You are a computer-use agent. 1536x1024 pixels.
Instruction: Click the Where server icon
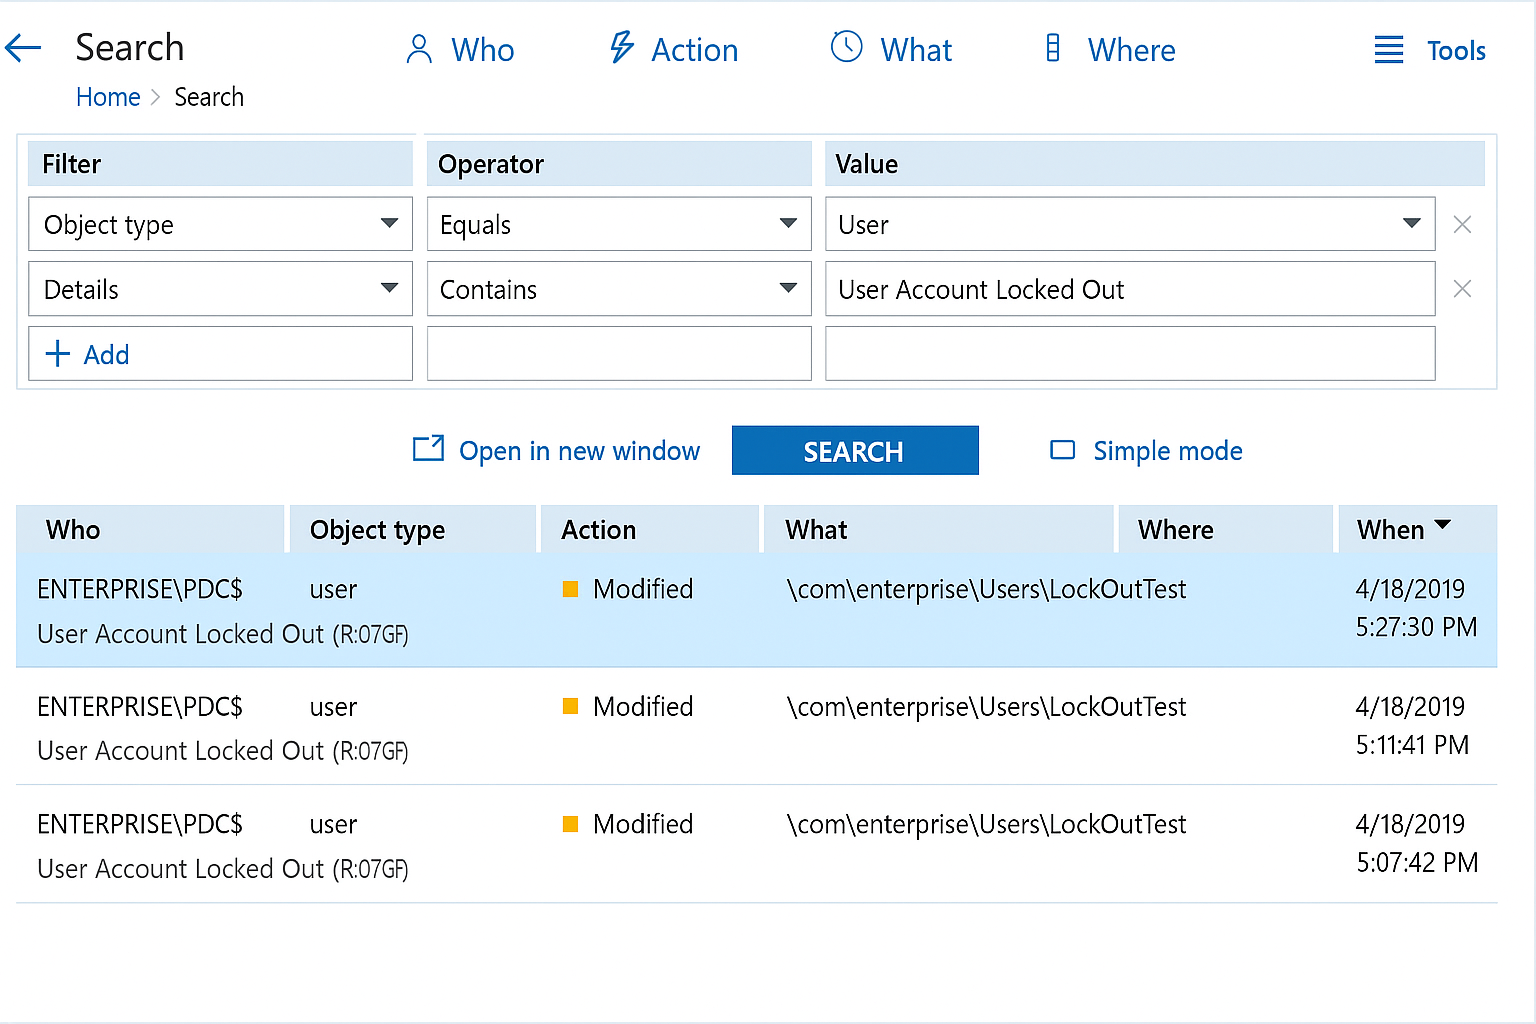pos(1052,48)
